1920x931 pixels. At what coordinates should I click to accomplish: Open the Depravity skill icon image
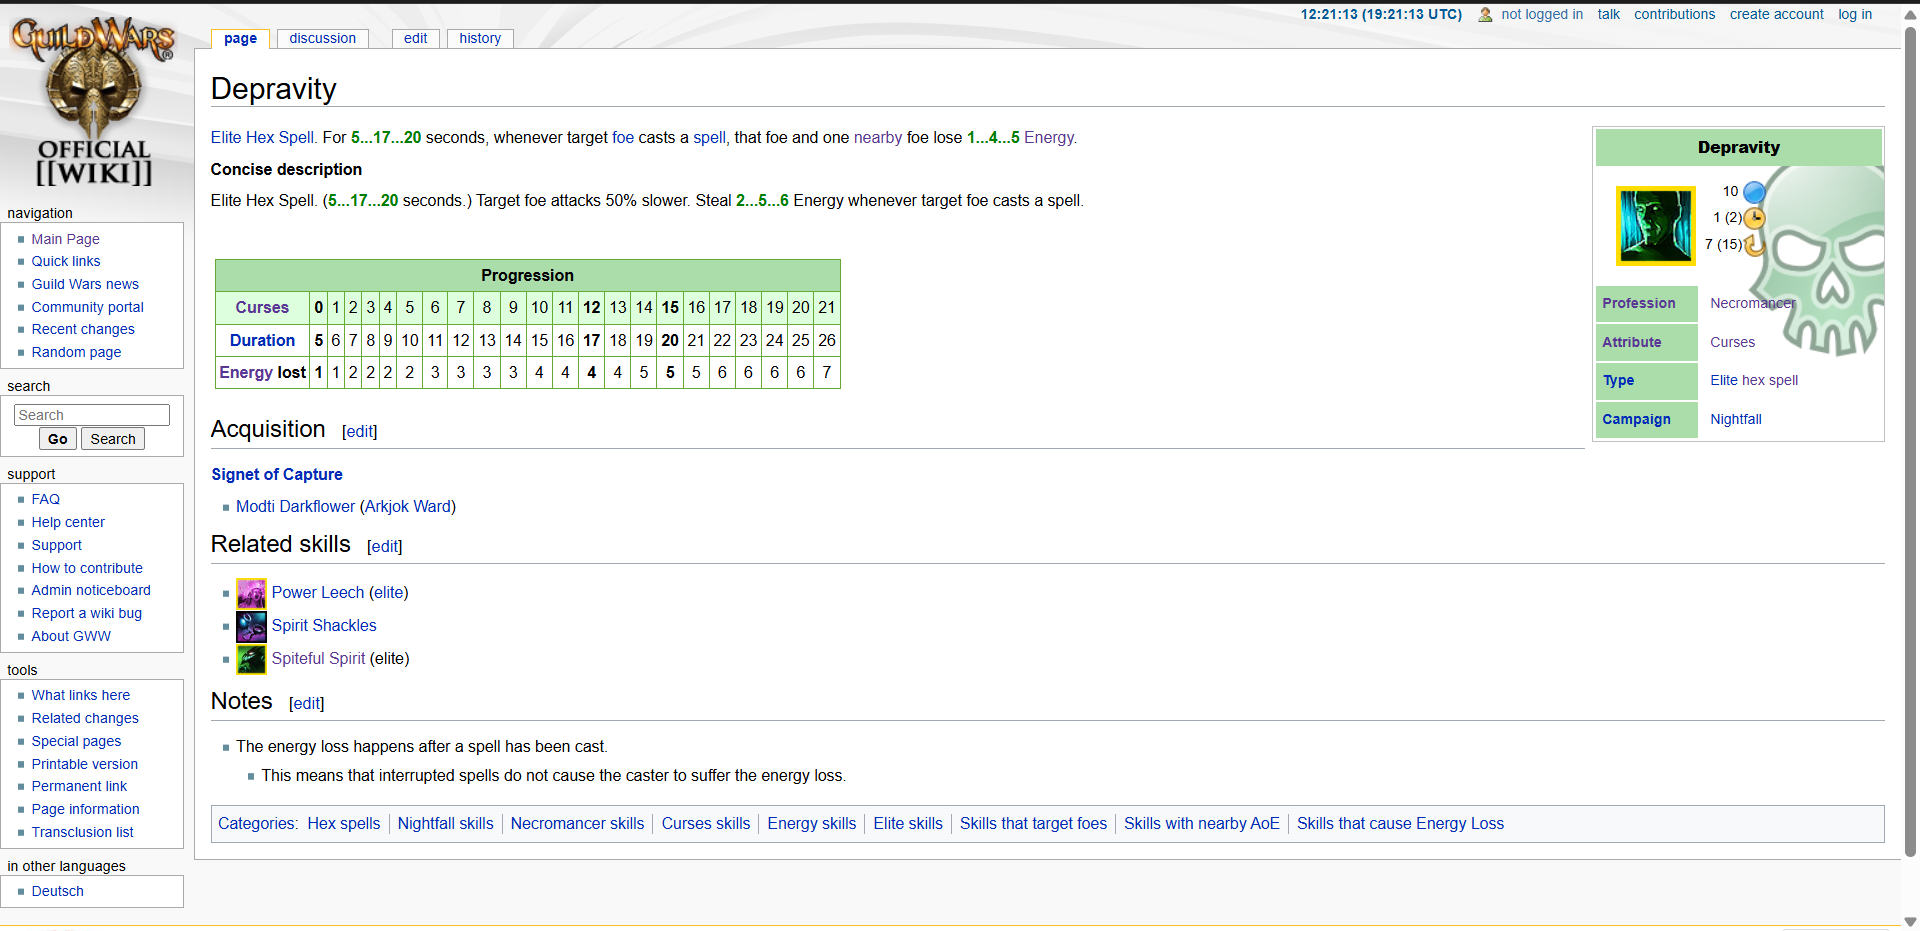click(1656, 225)
